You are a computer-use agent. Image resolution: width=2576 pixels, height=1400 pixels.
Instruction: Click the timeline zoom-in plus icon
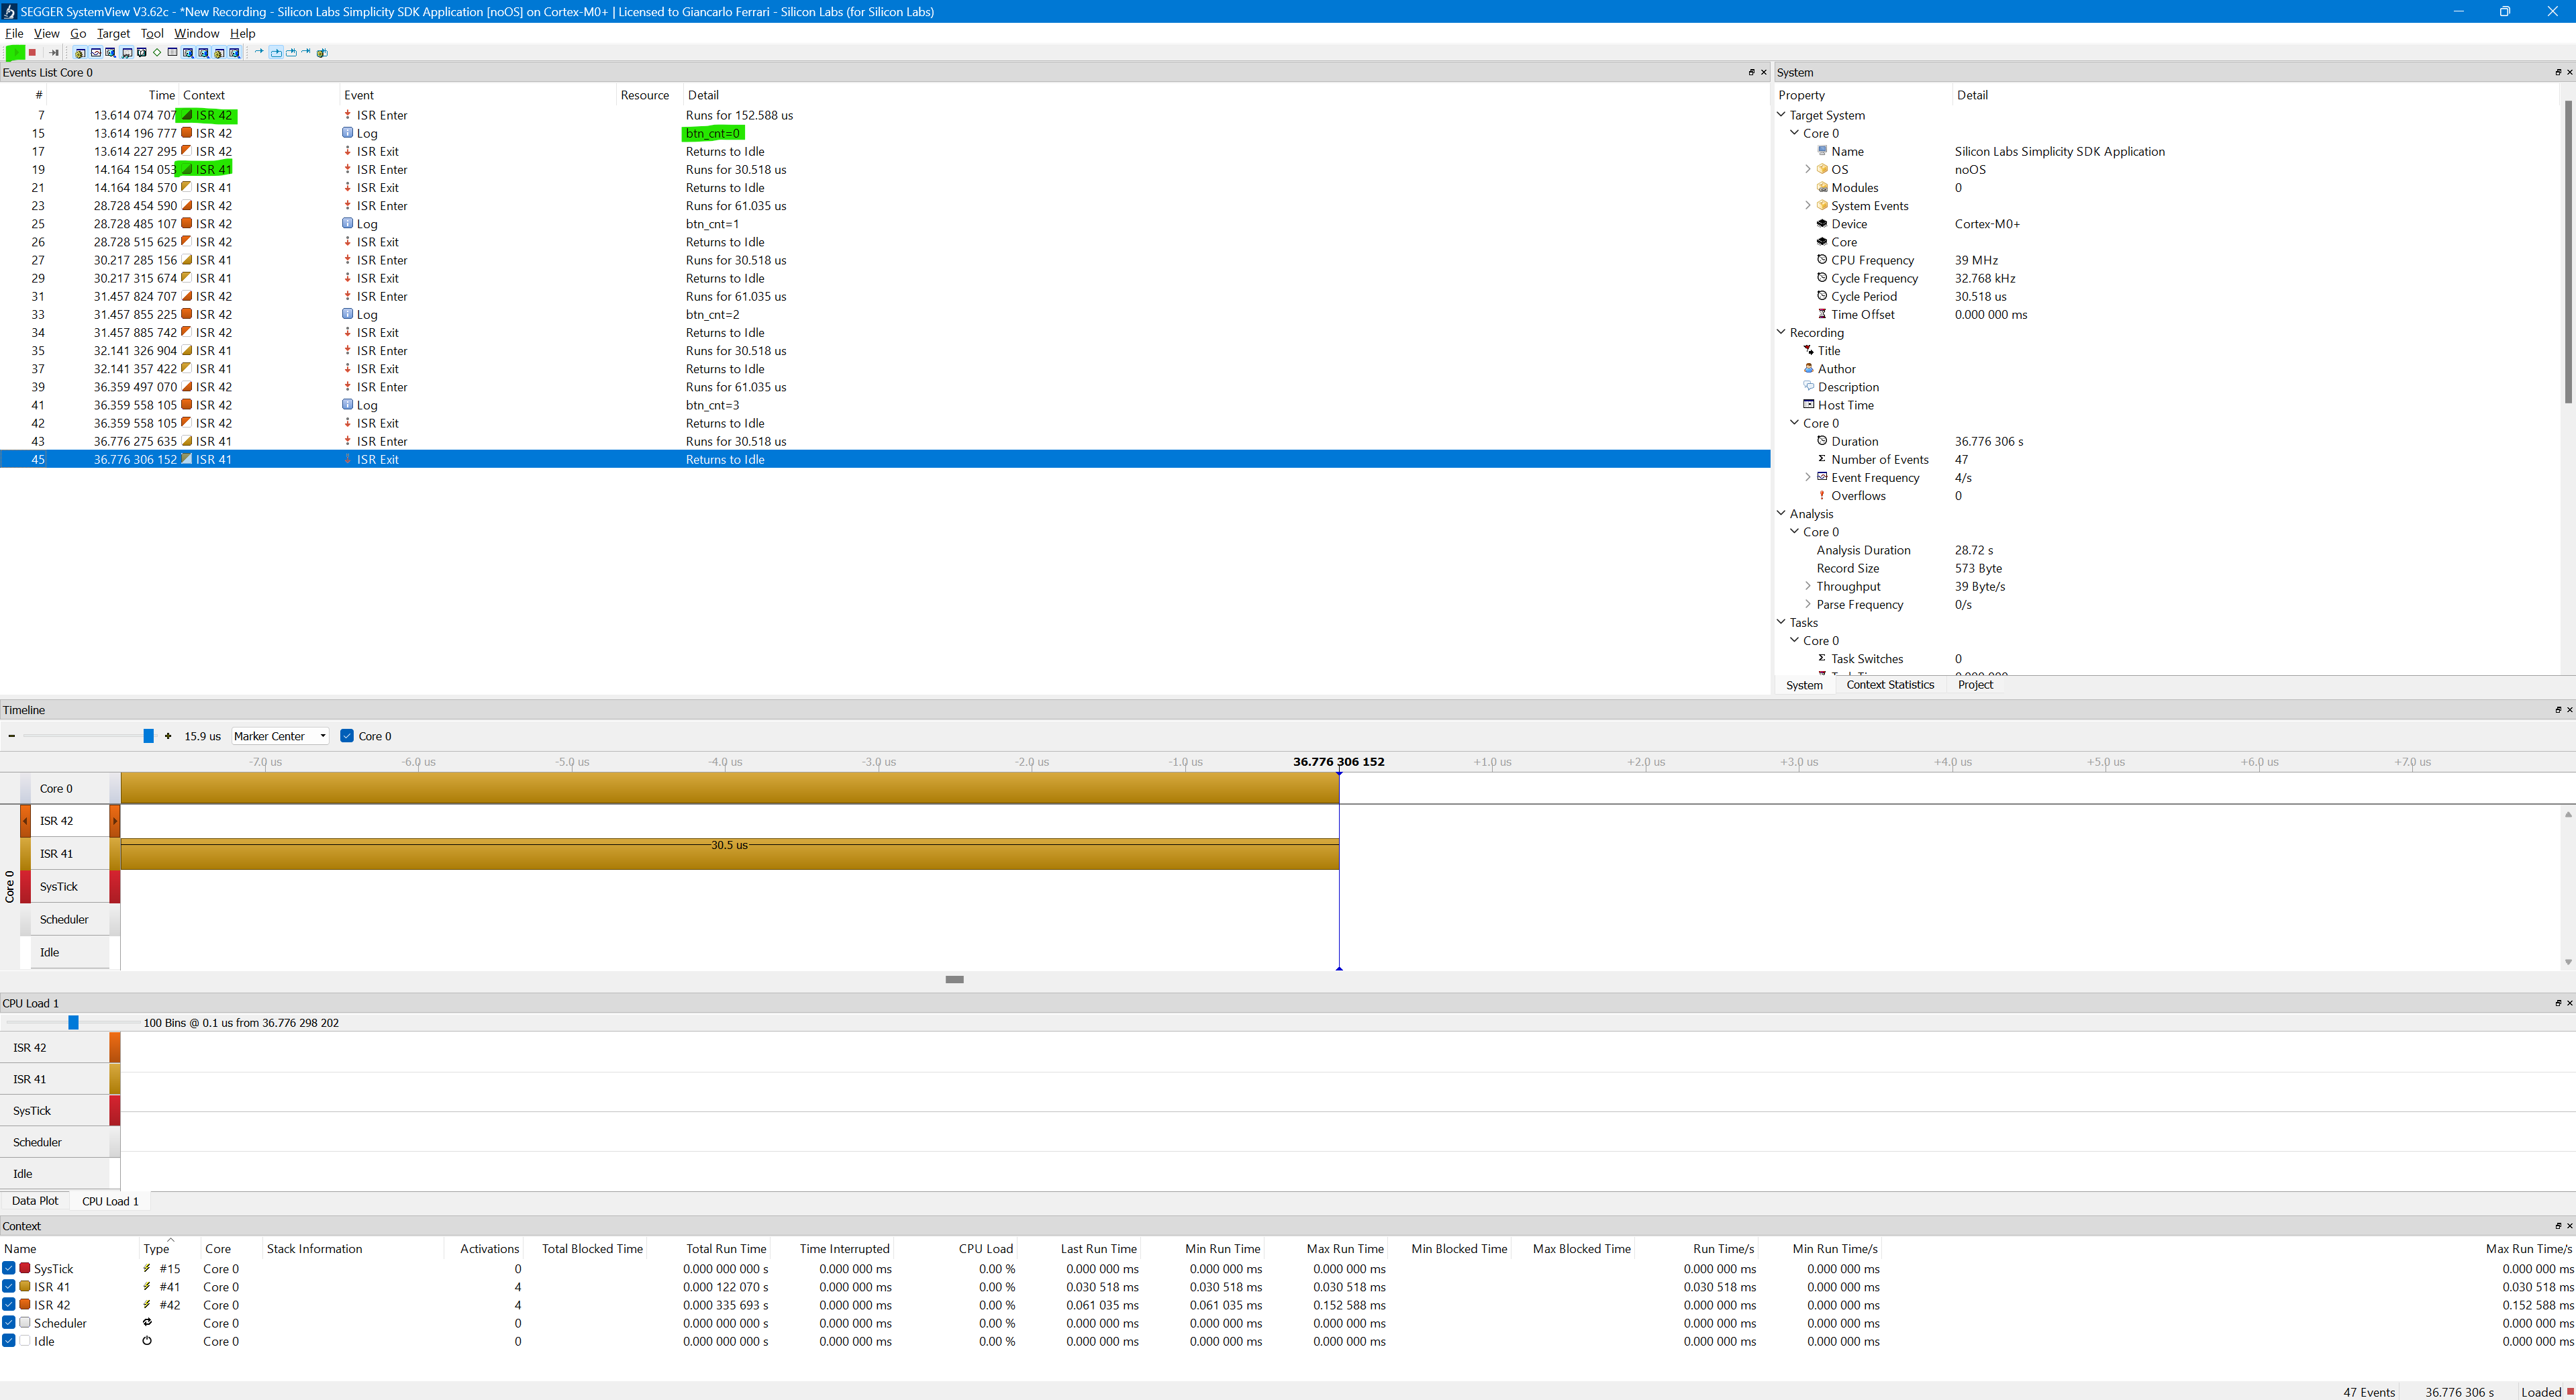click(168, 736)
